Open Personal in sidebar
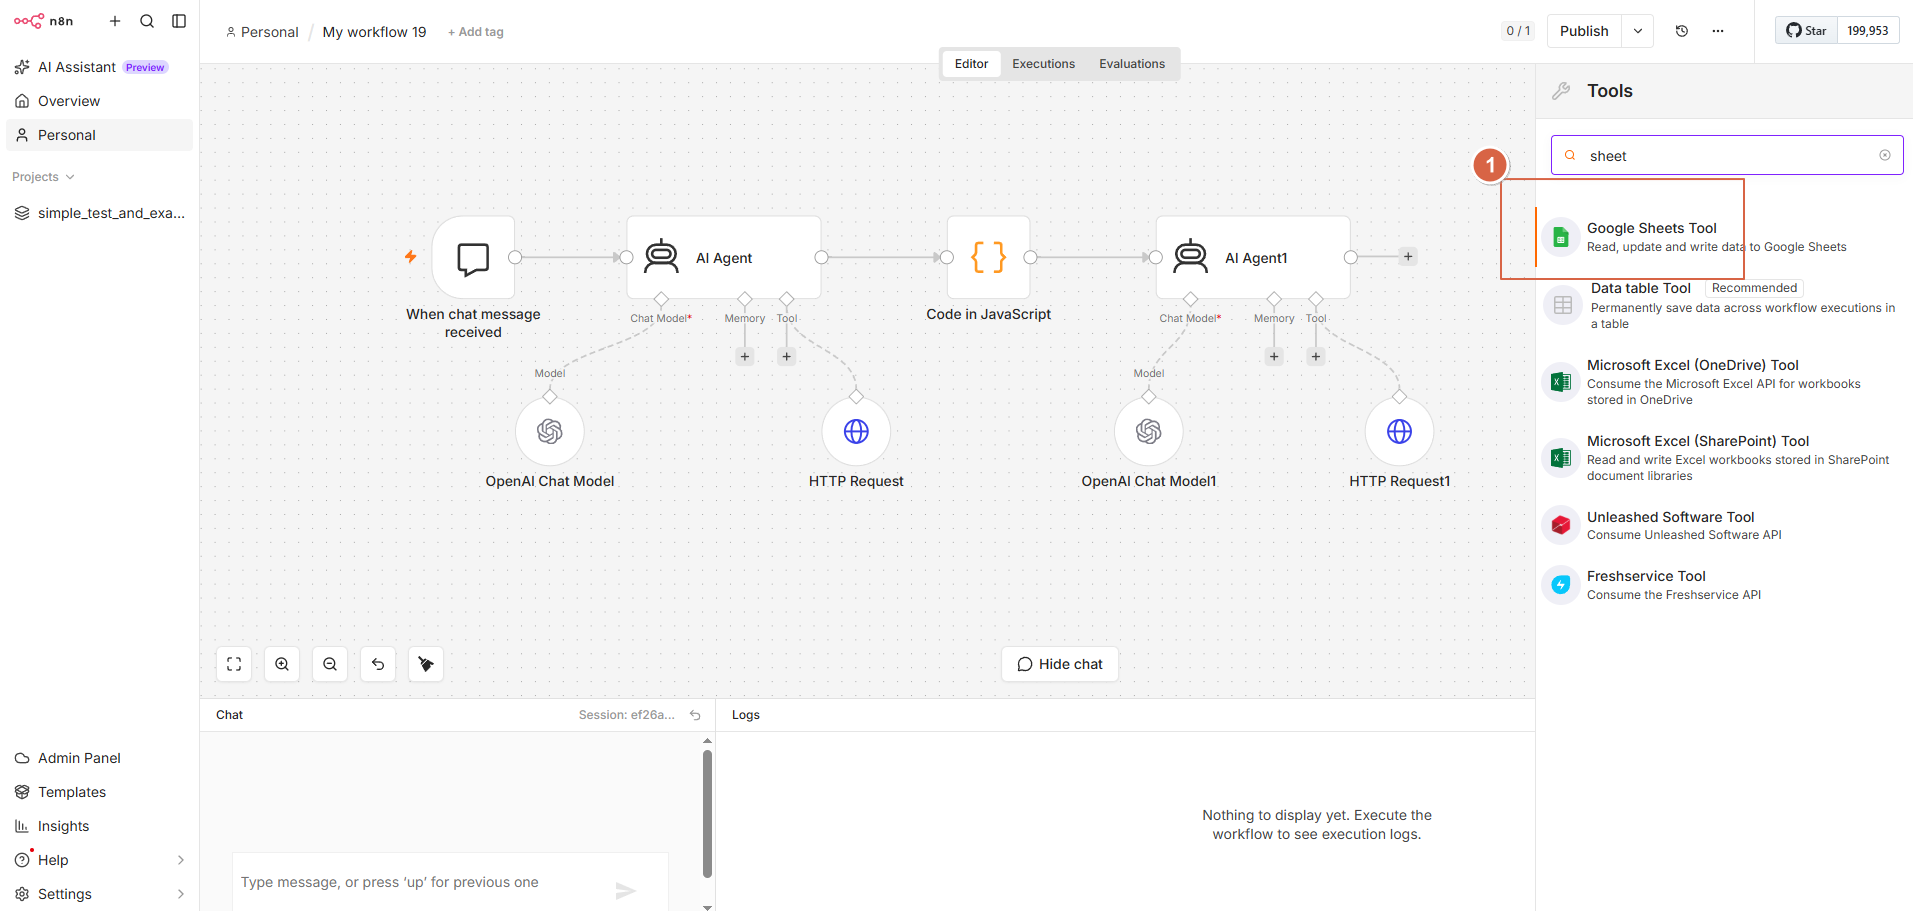Viewport: 1913px width, 911px height. pos(99,135)
